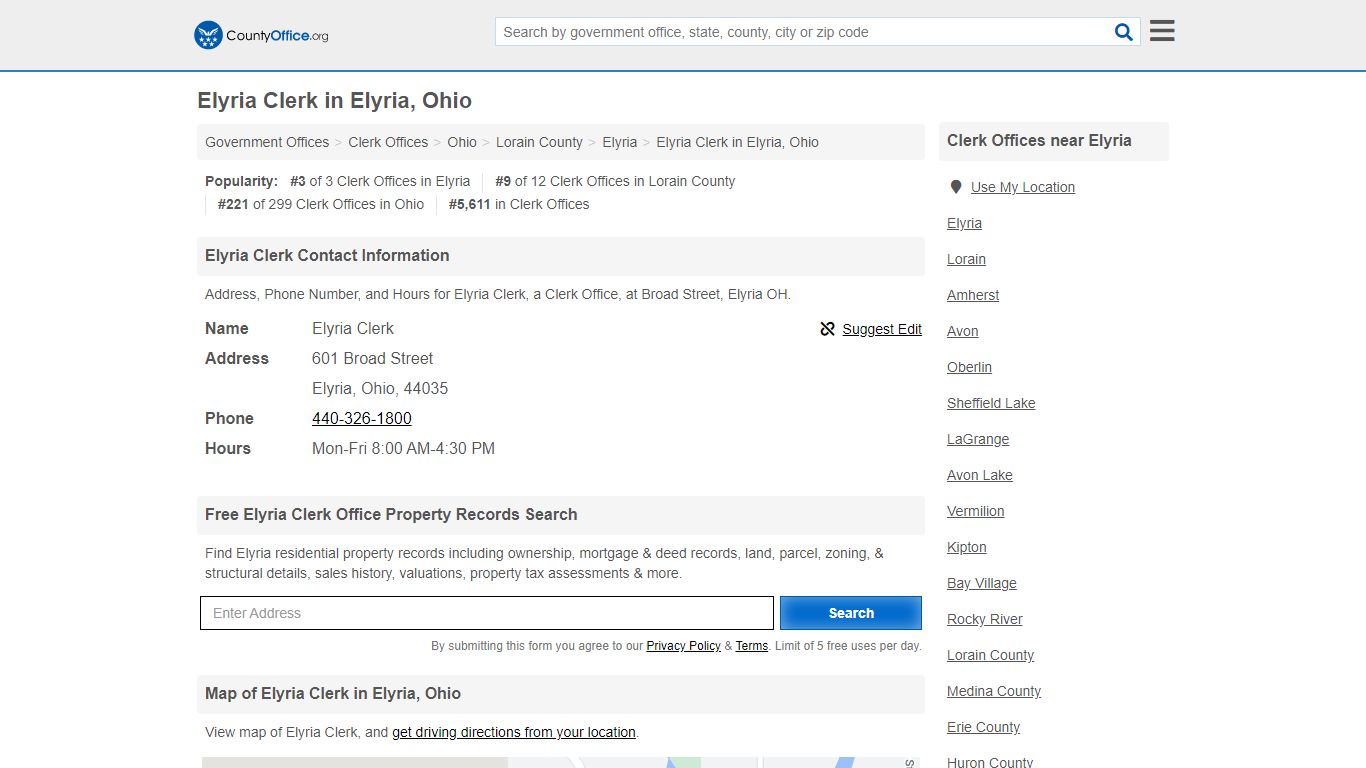
Task: Open LaGrange sidebar link
Action: tap(978, 439)
